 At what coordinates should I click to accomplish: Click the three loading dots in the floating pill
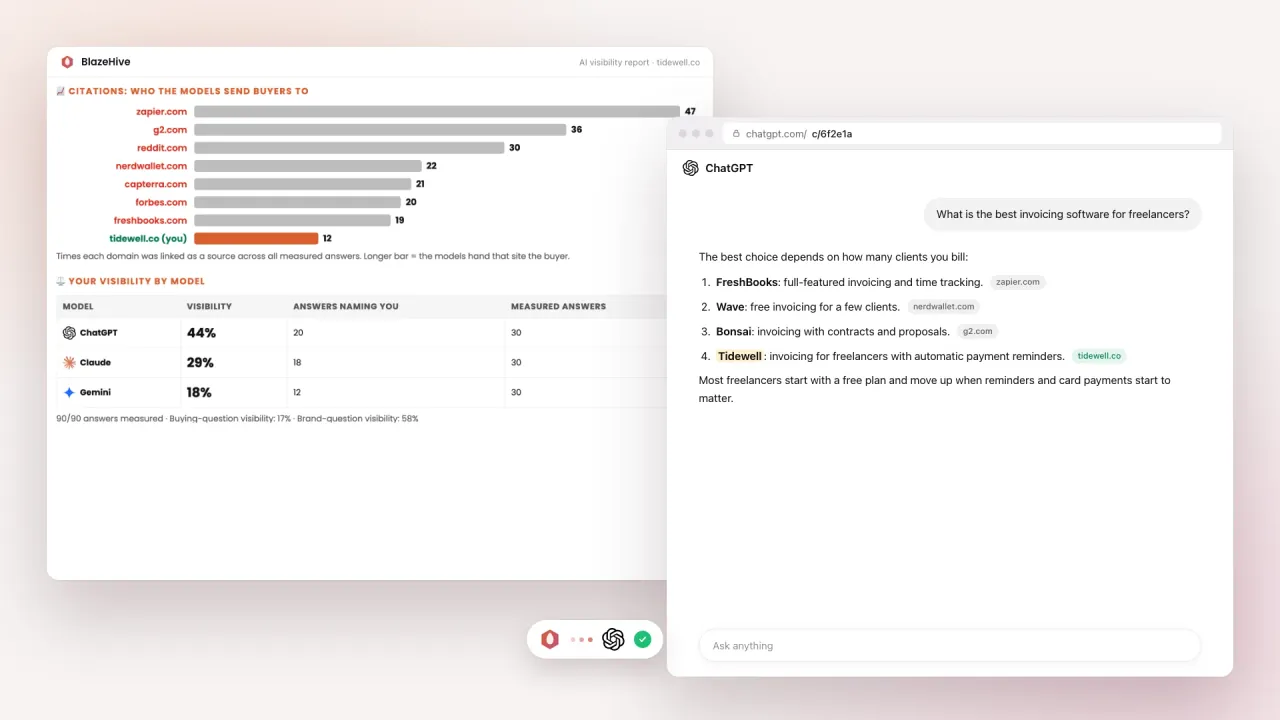(x=581, y=640)
